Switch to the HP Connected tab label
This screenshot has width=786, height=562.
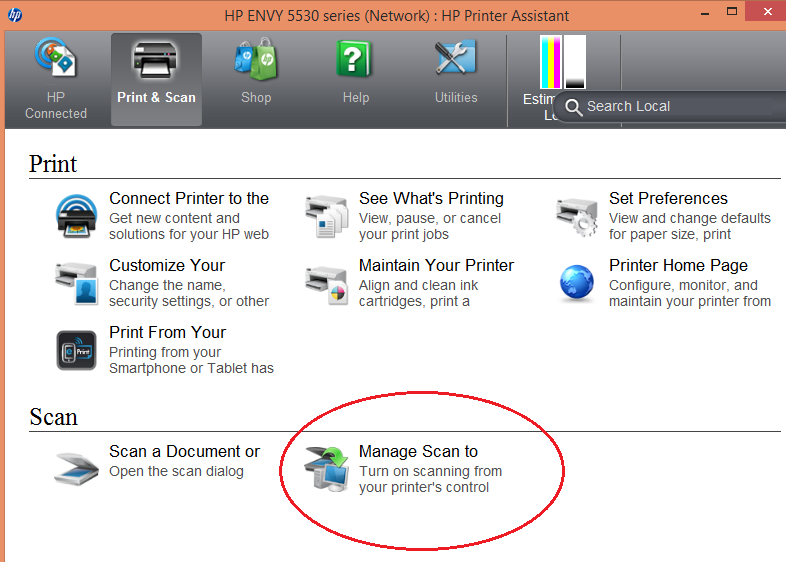point(56,105)
